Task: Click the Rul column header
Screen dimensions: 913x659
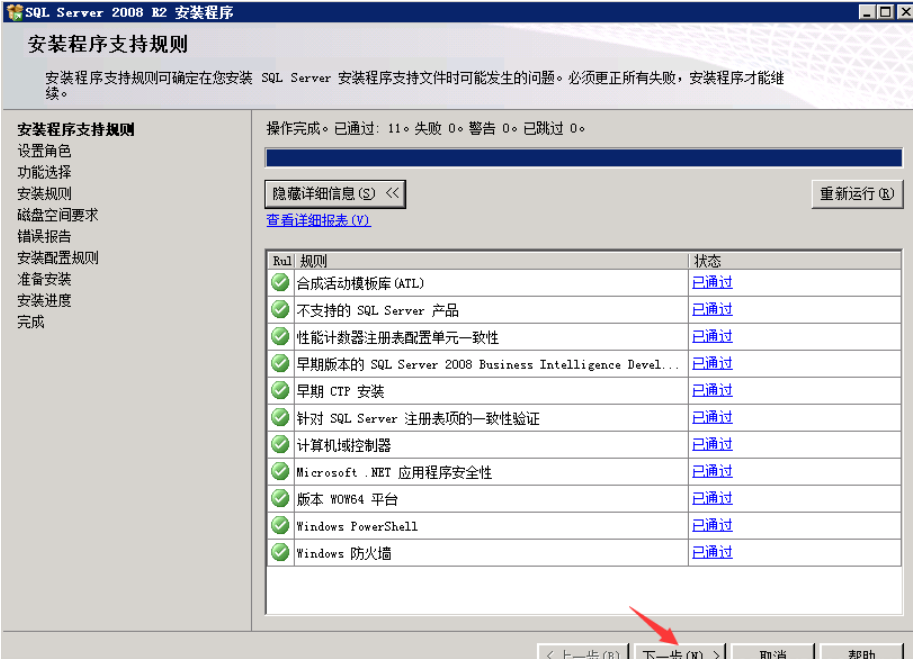Action: pyautogui.click(x=282, y=261)
